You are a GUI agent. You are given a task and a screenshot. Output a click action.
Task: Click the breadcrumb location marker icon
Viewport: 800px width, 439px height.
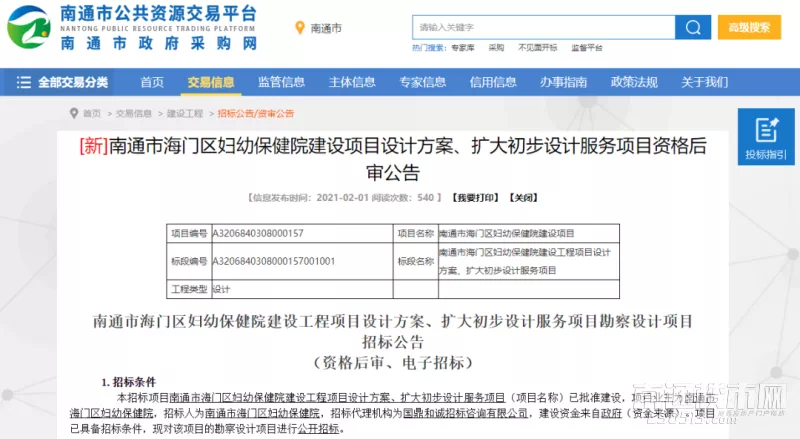click(x=74, y=113)
